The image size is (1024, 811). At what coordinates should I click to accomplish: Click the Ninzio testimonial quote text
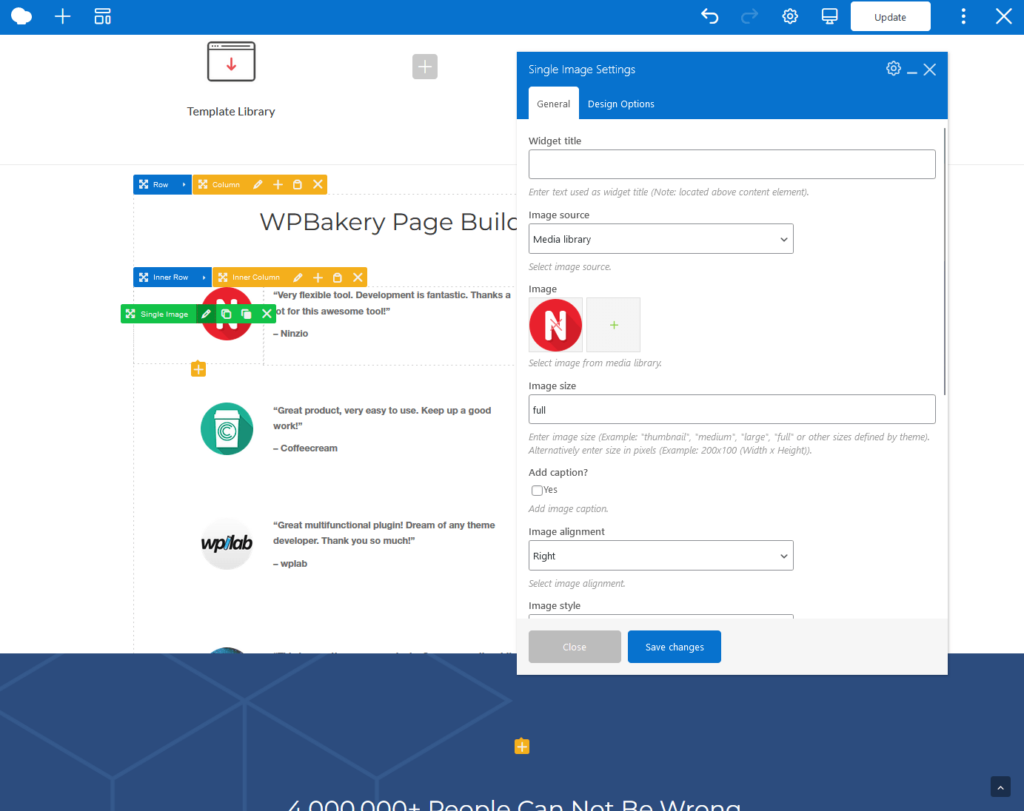pos(392,303)
